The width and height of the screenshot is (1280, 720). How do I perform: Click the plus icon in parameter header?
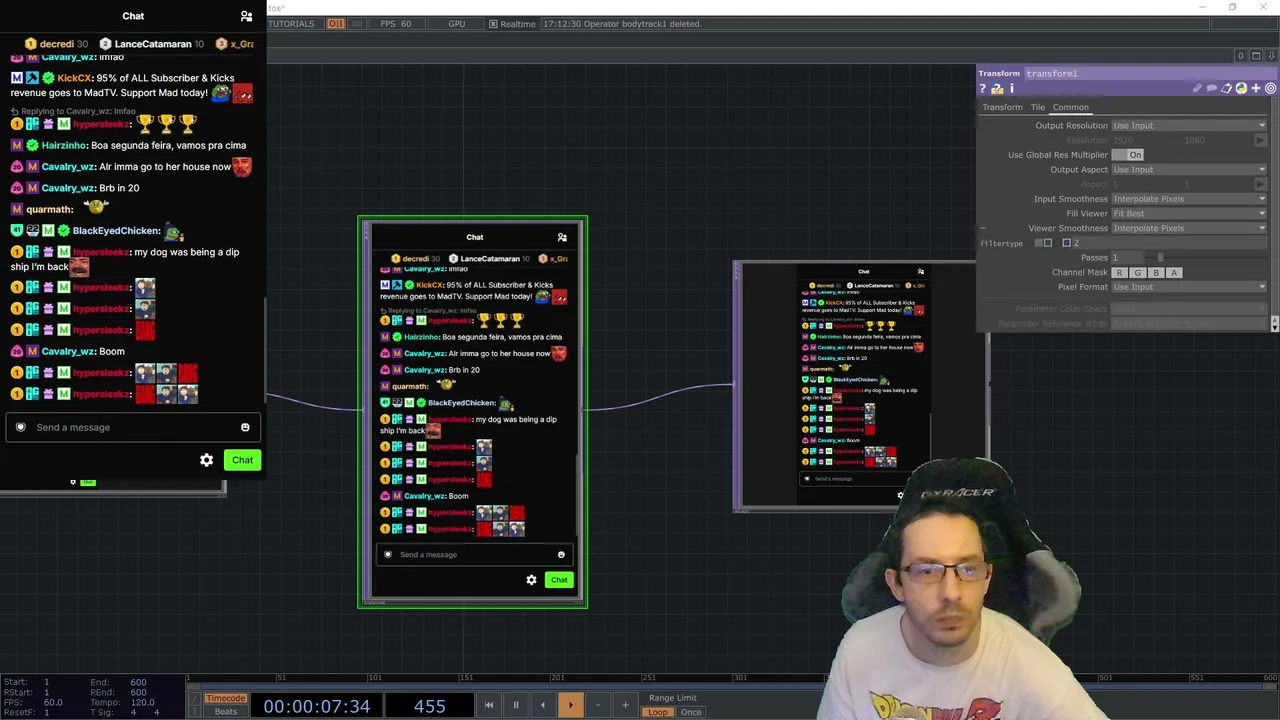pos(1256,89)
